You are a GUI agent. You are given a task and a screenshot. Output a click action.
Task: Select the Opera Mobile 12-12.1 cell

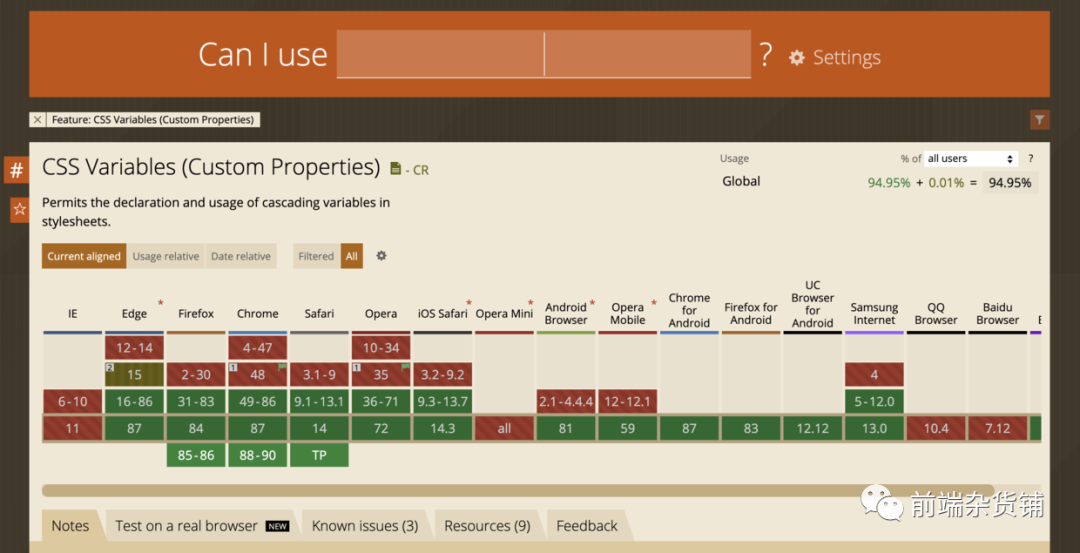coord(627,401)
